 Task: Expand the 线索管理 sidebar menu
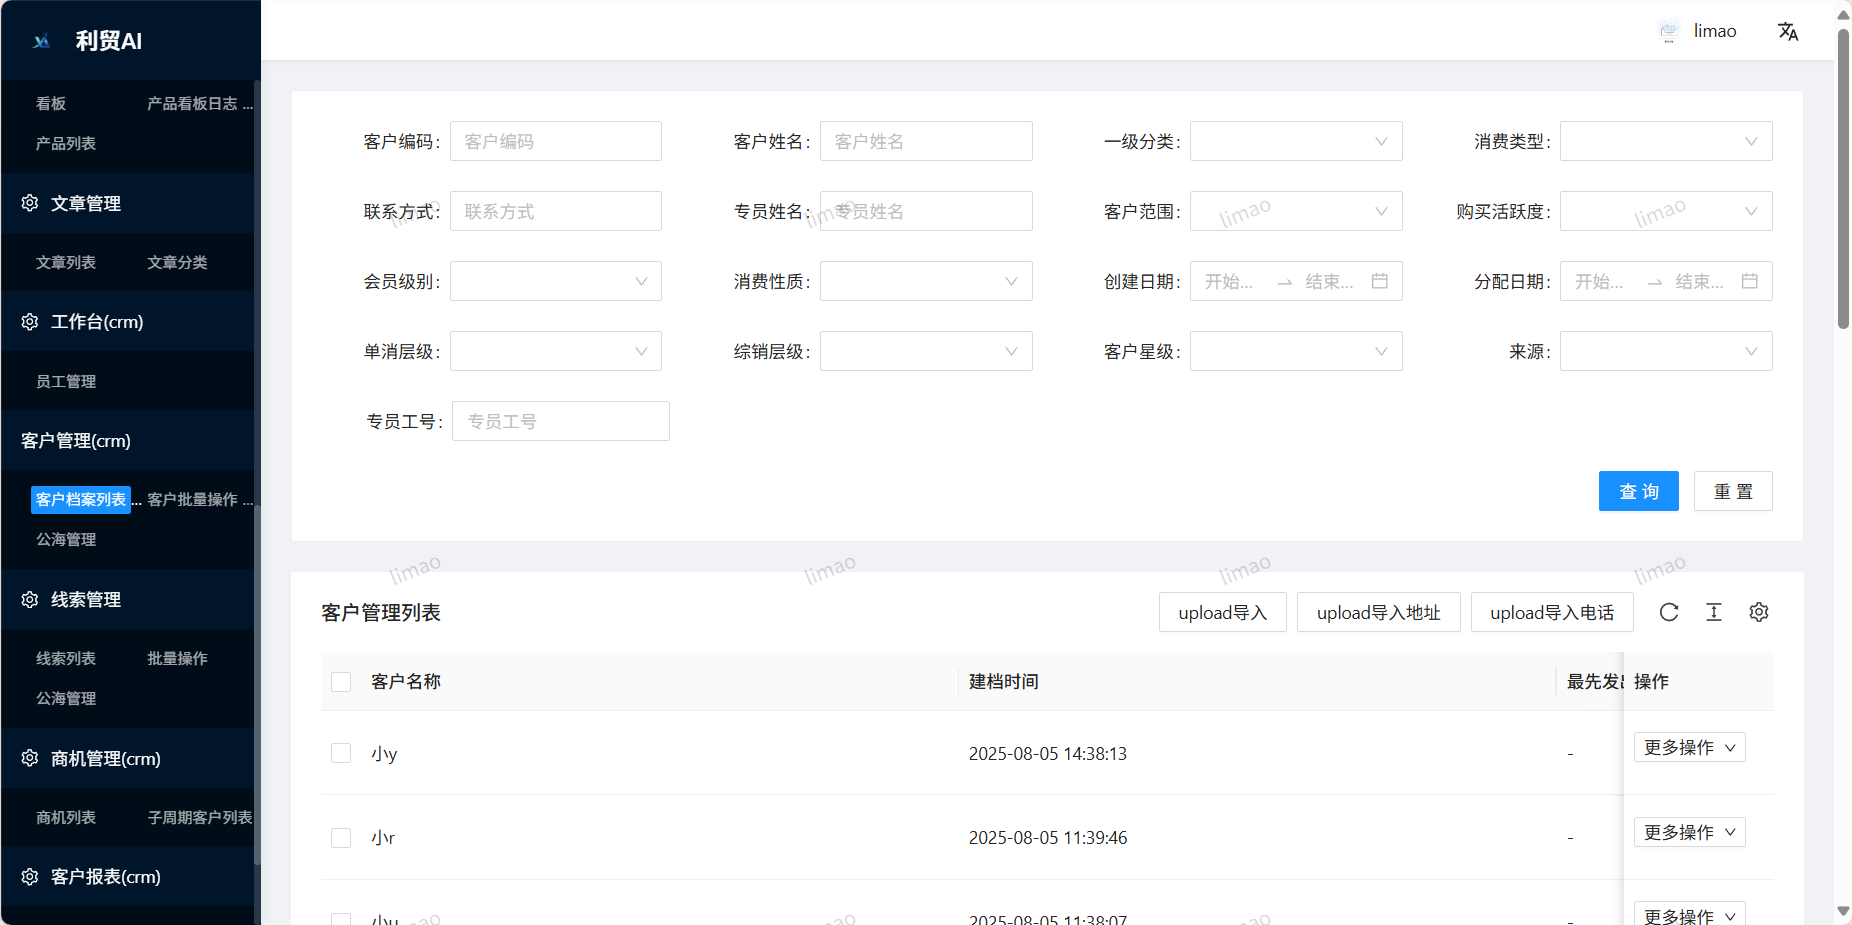[x=86, y=599]
